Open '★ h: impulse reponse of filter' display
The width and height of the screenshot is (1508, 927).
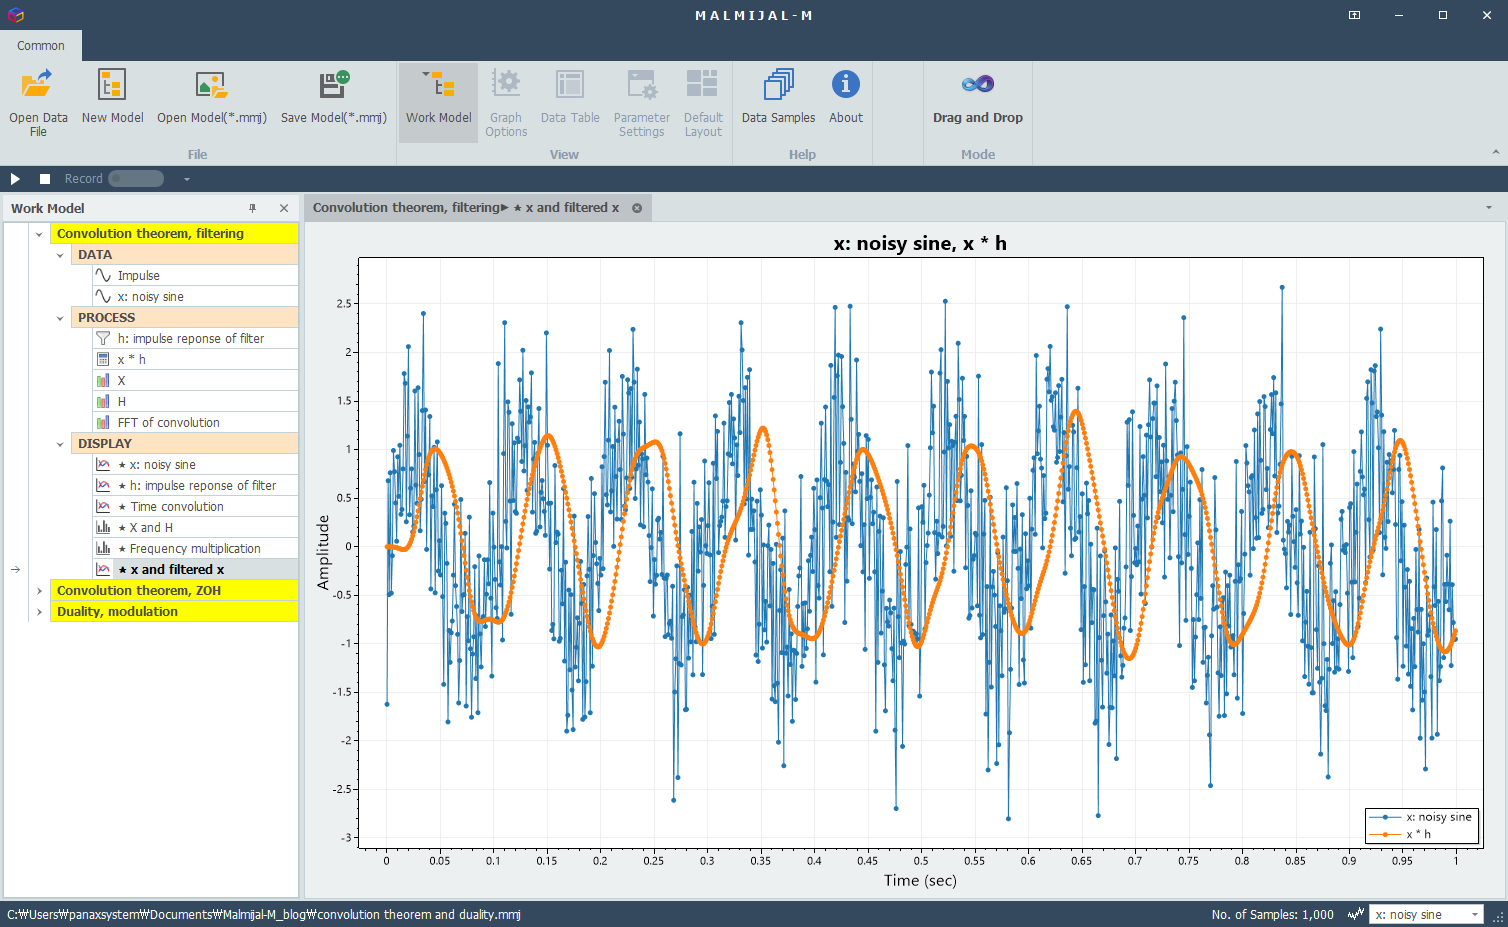click(x=195, y=486)
